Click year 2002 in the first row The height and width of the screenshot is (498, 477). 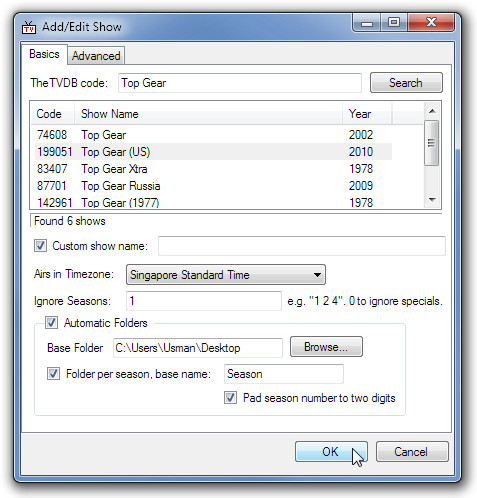click(x=361, y=135)
